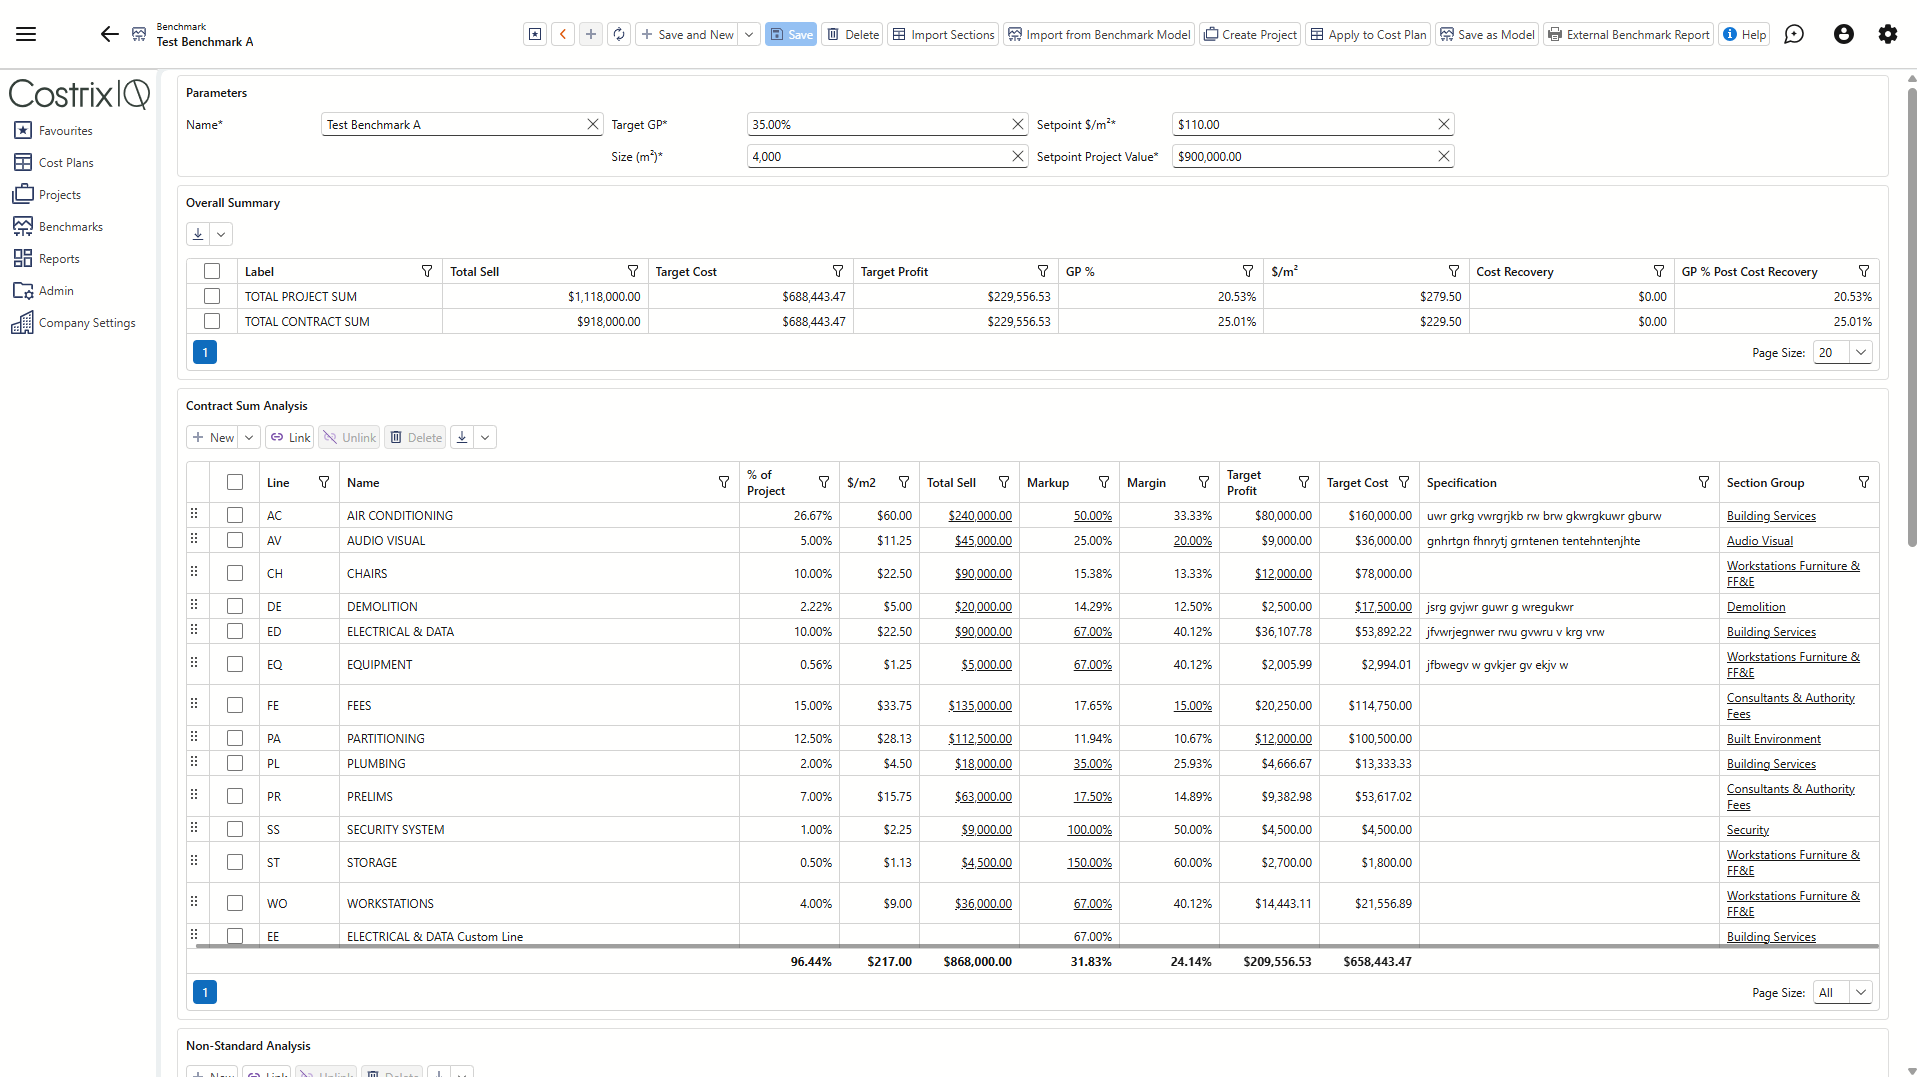Image resolution: width=1917 pixels, height=1077 pixels.
Task: Open the user account profile icon
Action: click(x=1844, y=34)
